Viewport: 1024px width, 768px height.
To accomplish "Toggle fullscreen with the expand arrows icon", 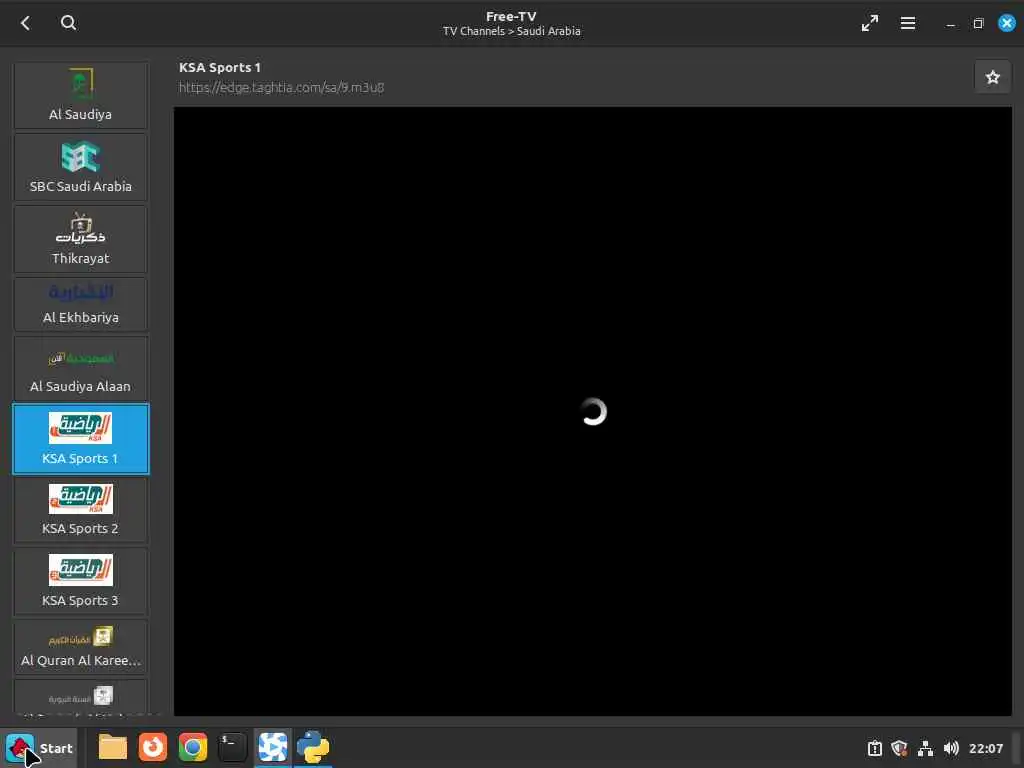I will click(x=869, y=24).
